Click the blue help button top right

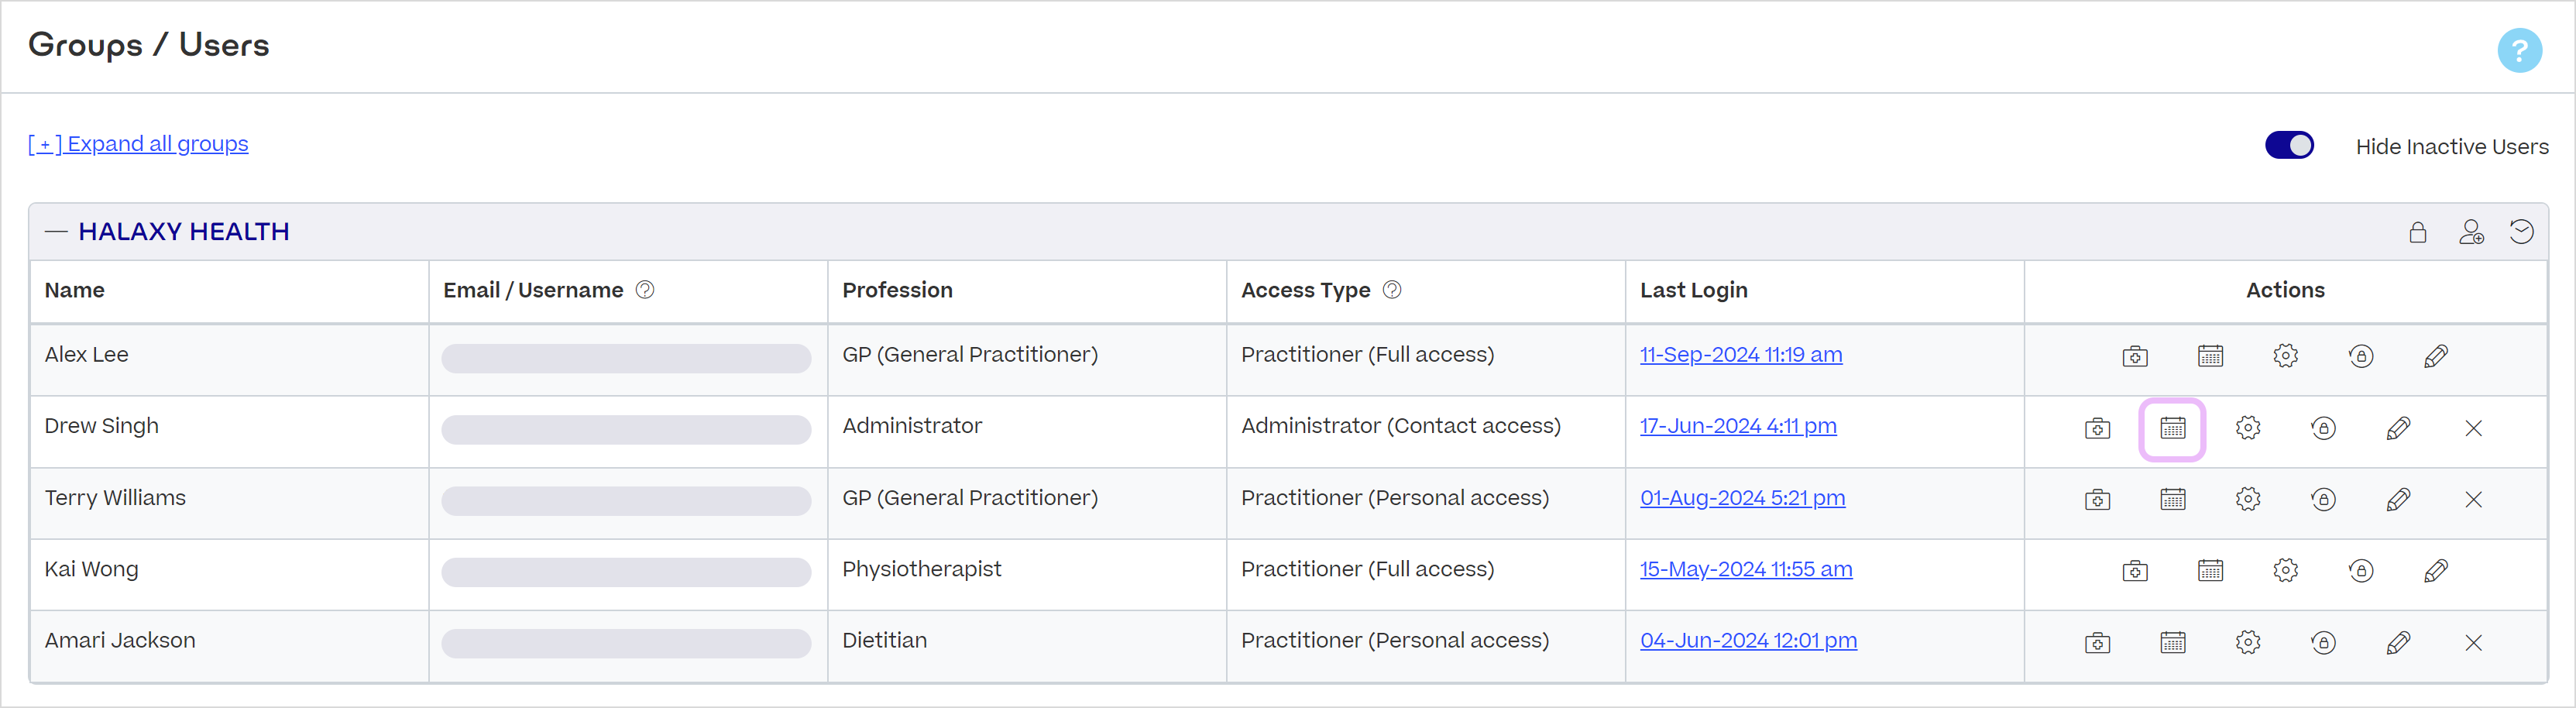2520,50
